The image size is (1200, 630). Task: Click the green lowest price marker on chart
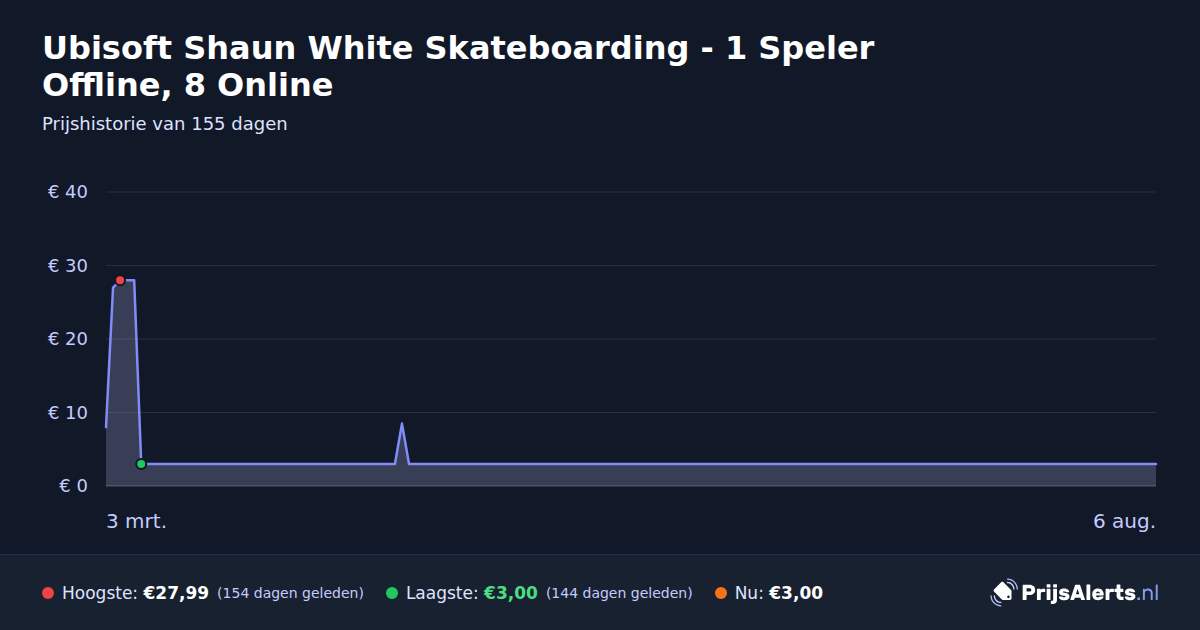pyautogui.click(x=141, y=464)
